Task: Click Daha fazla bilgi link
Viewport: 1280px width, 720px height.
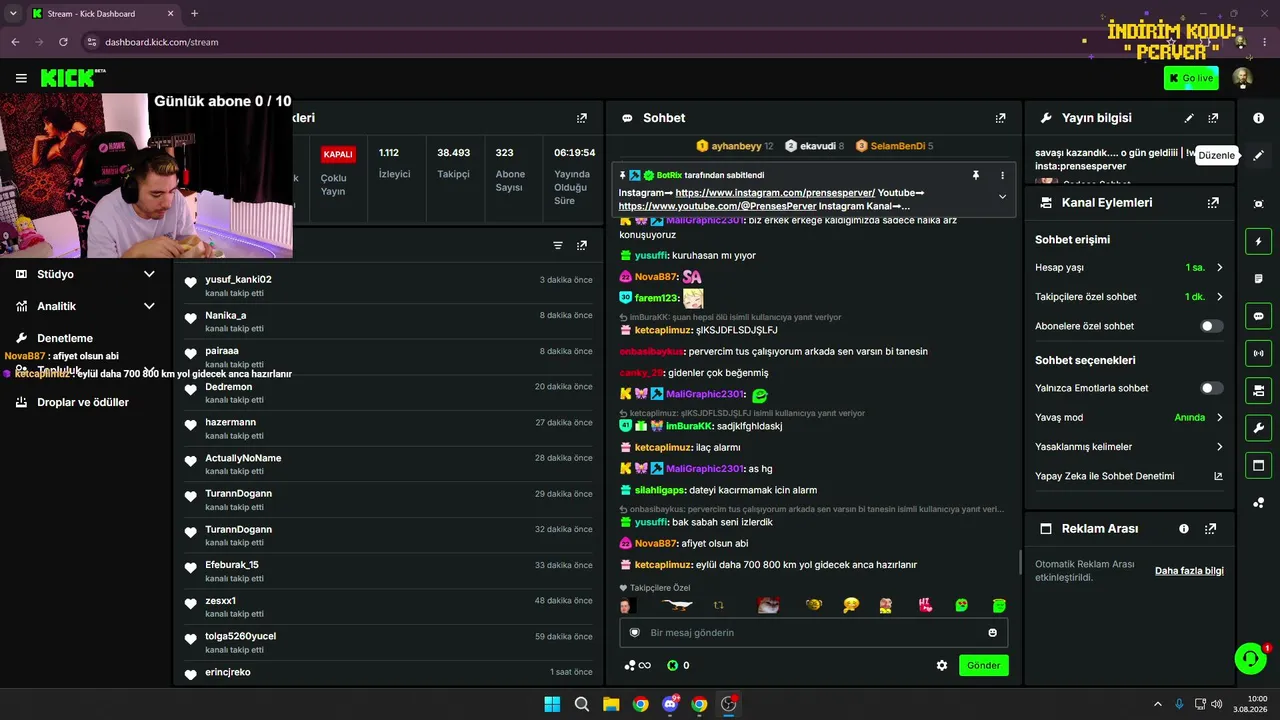Action: (x=1189, y=571)
